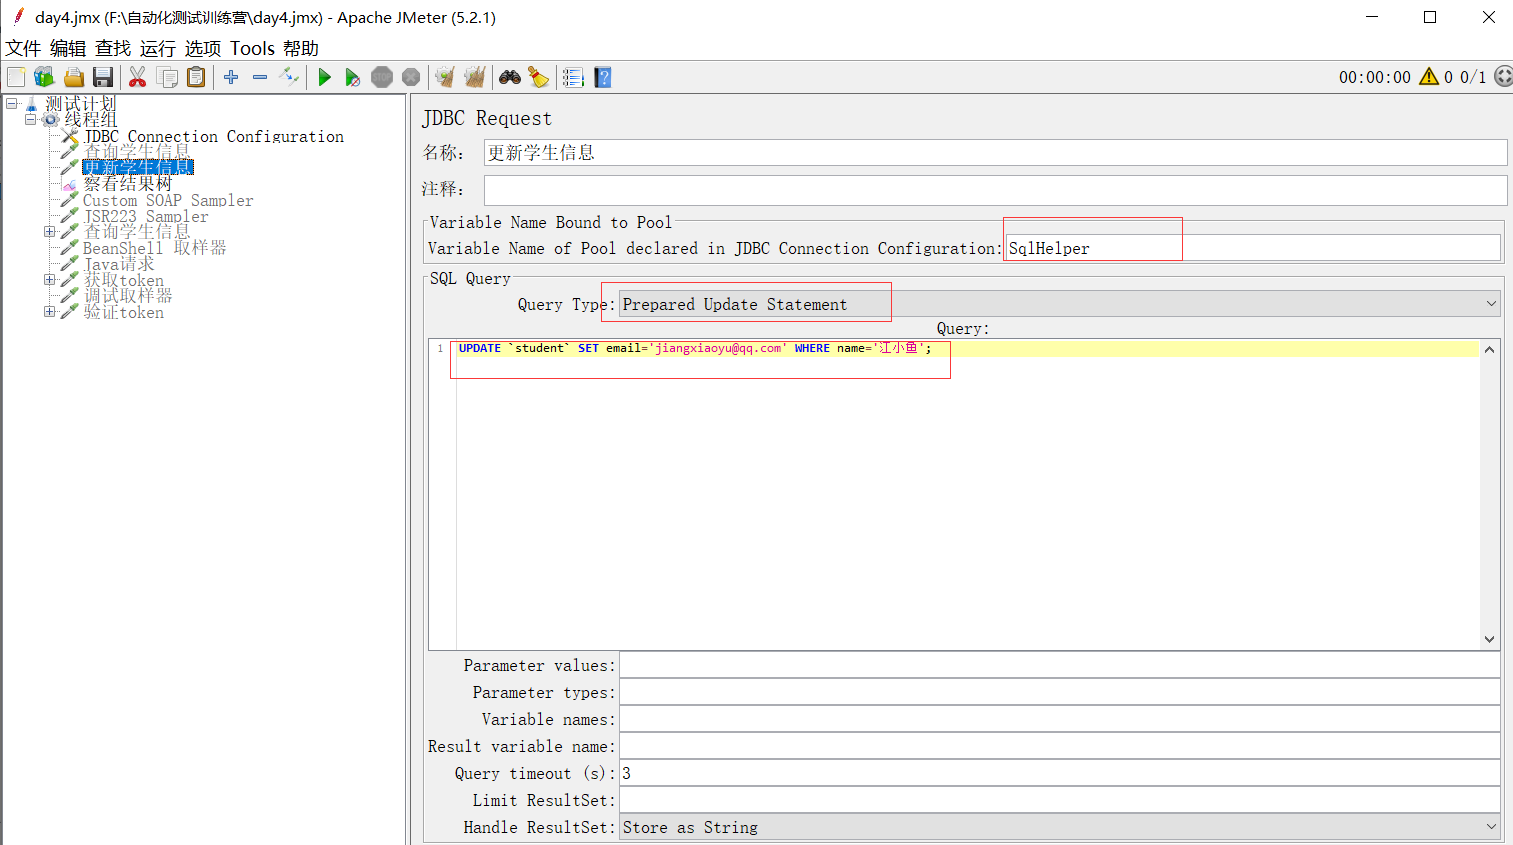Viewport: 1513px width, 845px height.
Task: Open the 编辑 menu
Action: click(x=68, y=48)
